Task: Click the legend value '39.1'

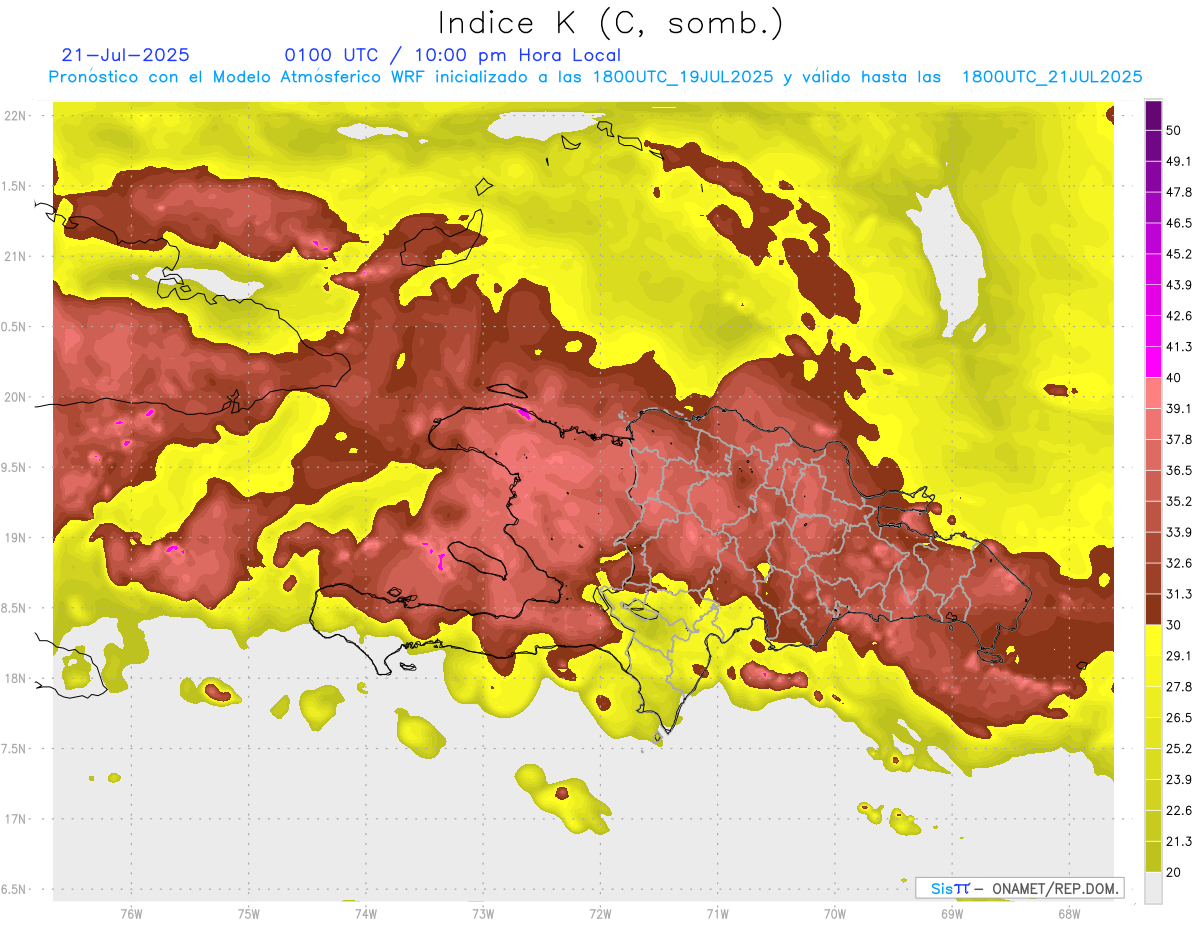Action: pos(1179,408)
